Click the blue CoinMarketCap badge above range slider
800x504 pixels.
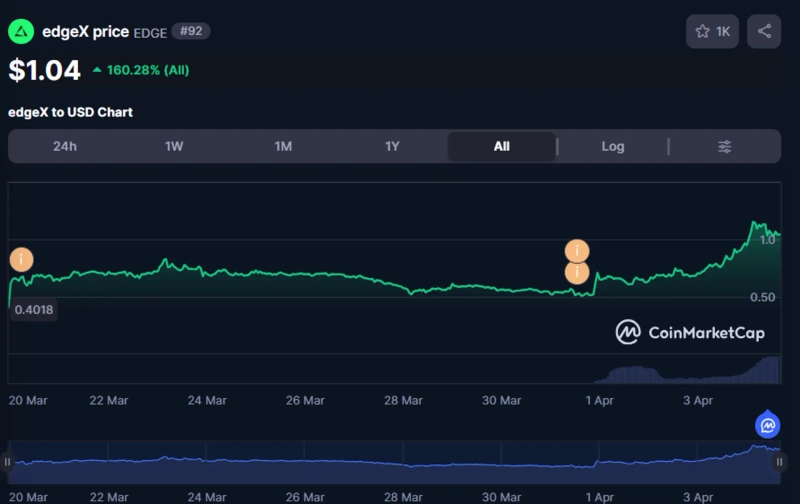click(767, 426)
